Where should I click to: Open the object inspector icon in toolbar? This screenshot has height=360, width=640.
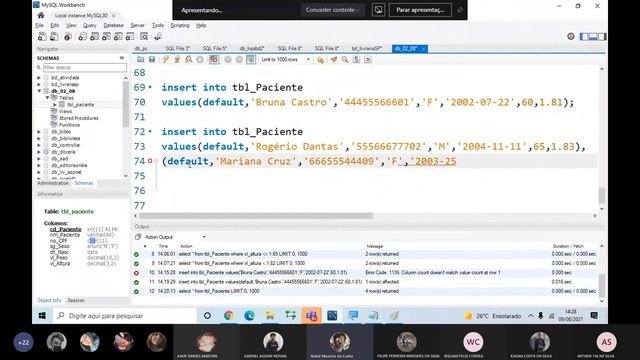[x=68, y=37]
